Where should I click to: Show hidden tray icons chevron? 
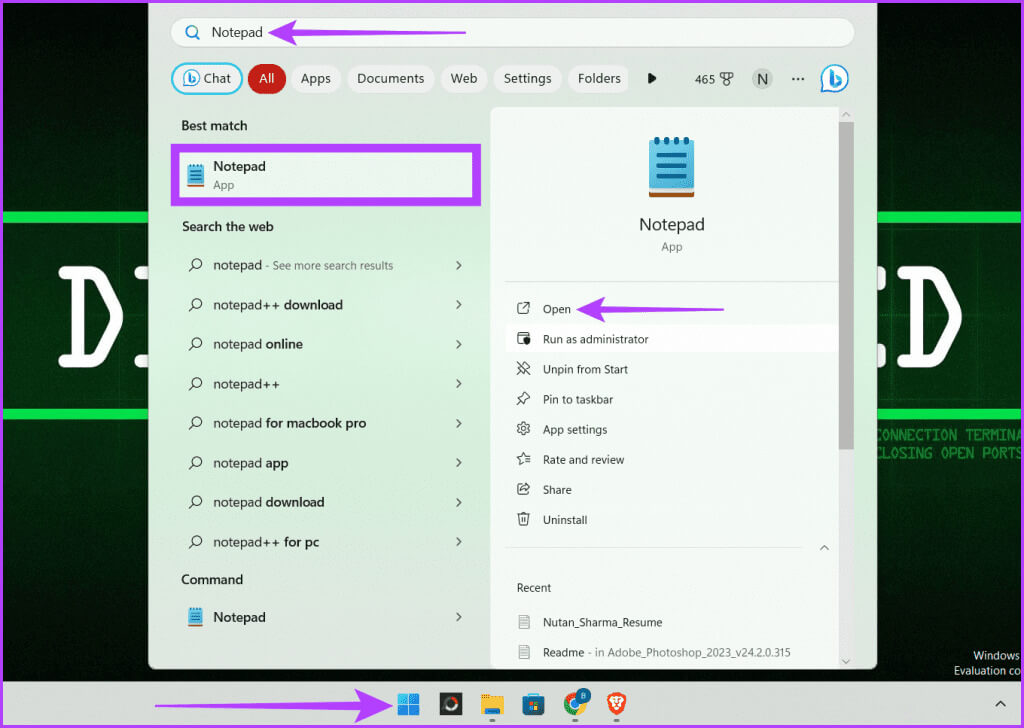pos(1000,704)
